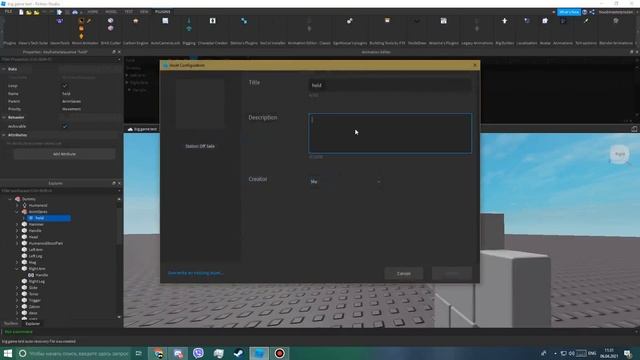Click the share icon in the top bar
Viewport: 640px width, 360px height.
tap(592, 12)
